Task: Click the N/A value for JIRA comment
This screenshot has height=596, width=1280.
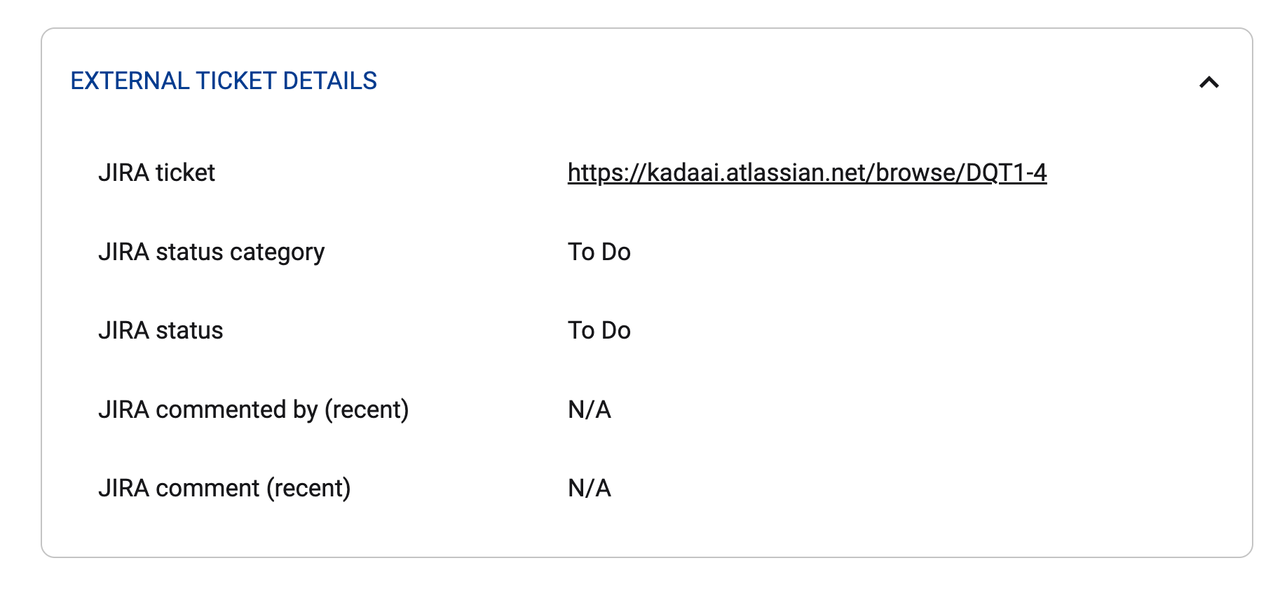Action: click(589, 489)
